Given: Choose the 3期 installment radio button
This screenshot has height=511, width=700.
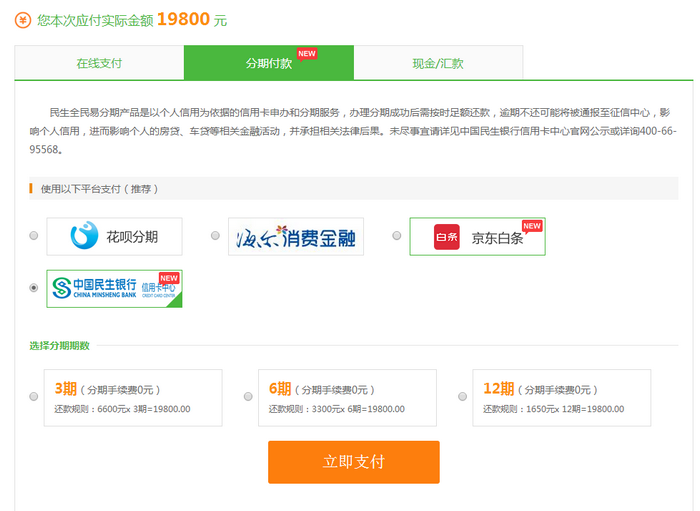Looking at the screenshot, I should 34,397.
